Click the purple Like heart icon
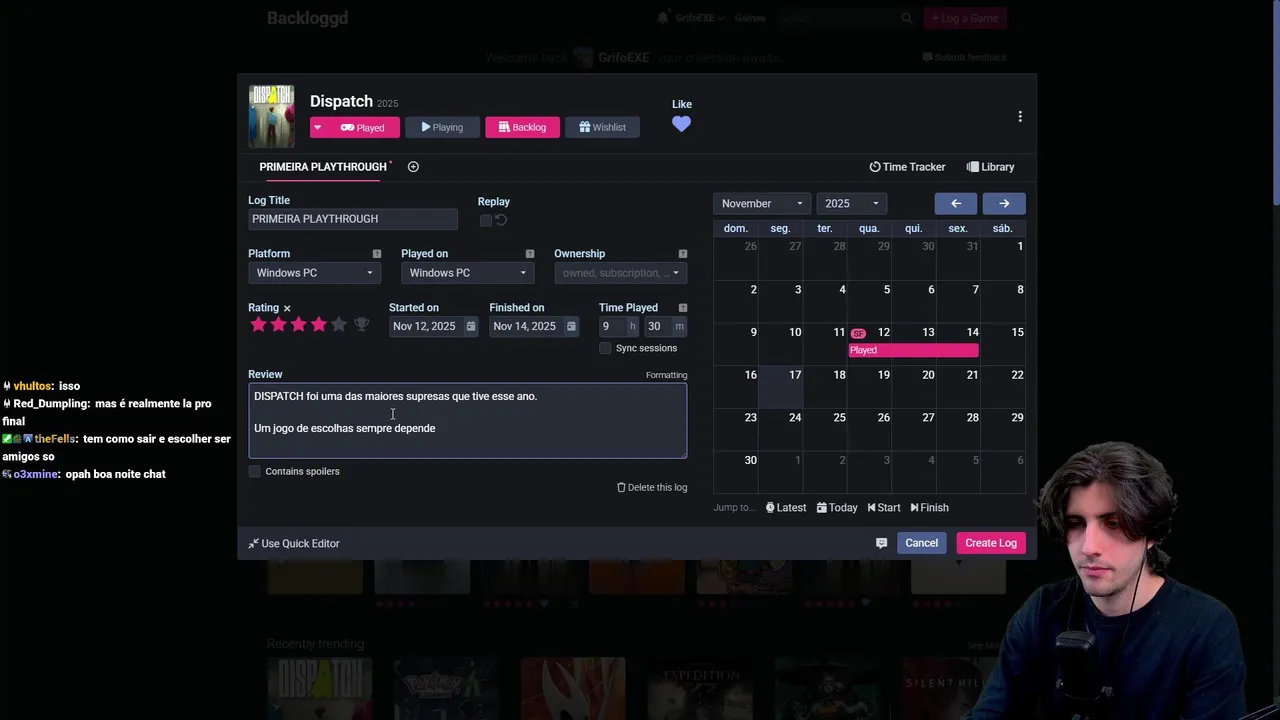The image size is (1280, 720). (x=681, y=124)
